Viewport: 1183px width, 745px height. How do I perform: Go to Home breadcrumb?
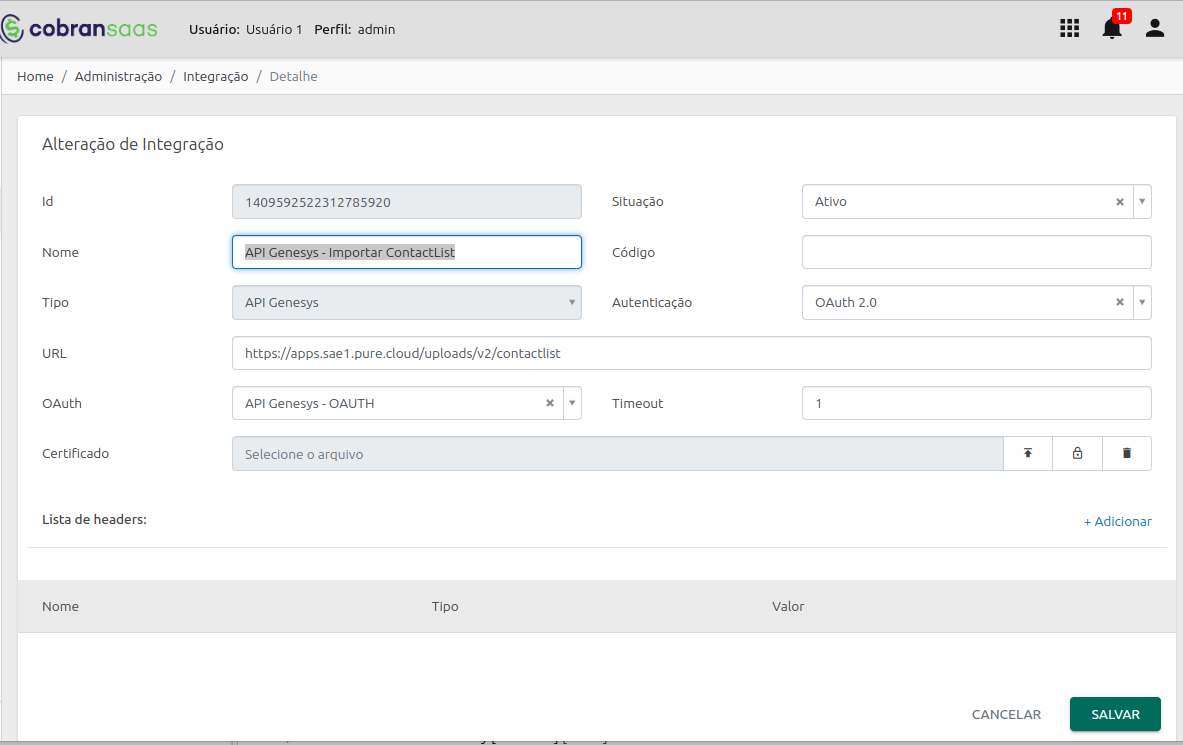pos(35,76)
